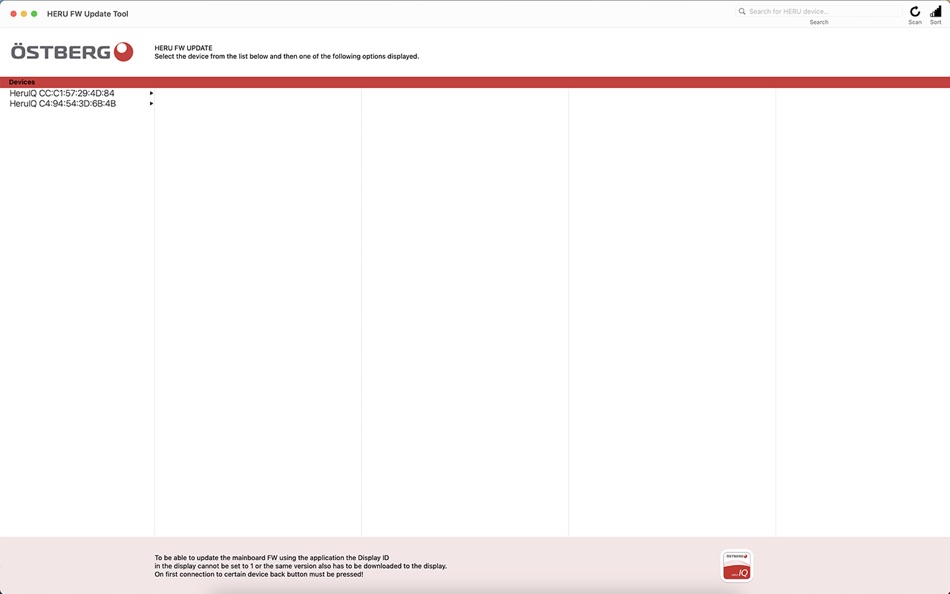Select device HeruIQ CC:C1:57:29:4D:84

tap(77, 93)
